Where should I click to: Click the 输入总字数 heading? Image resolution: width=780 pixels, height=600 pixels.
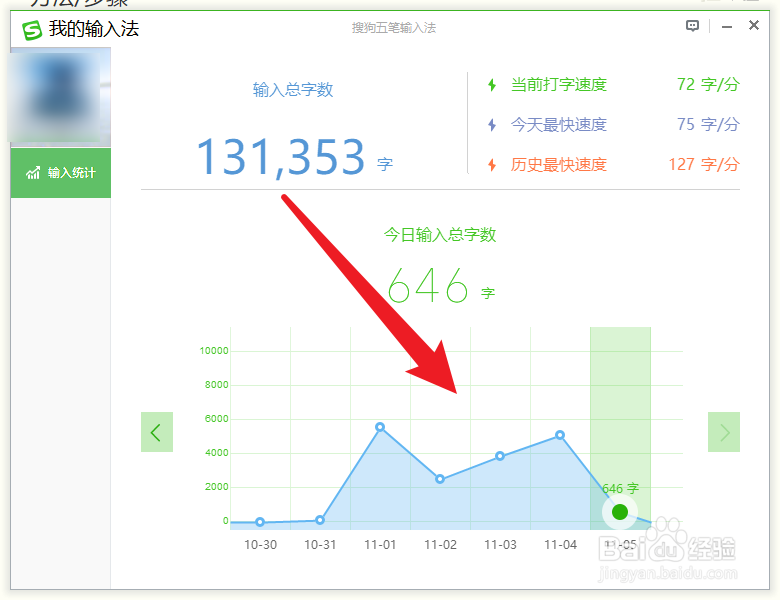click(293, 90)
